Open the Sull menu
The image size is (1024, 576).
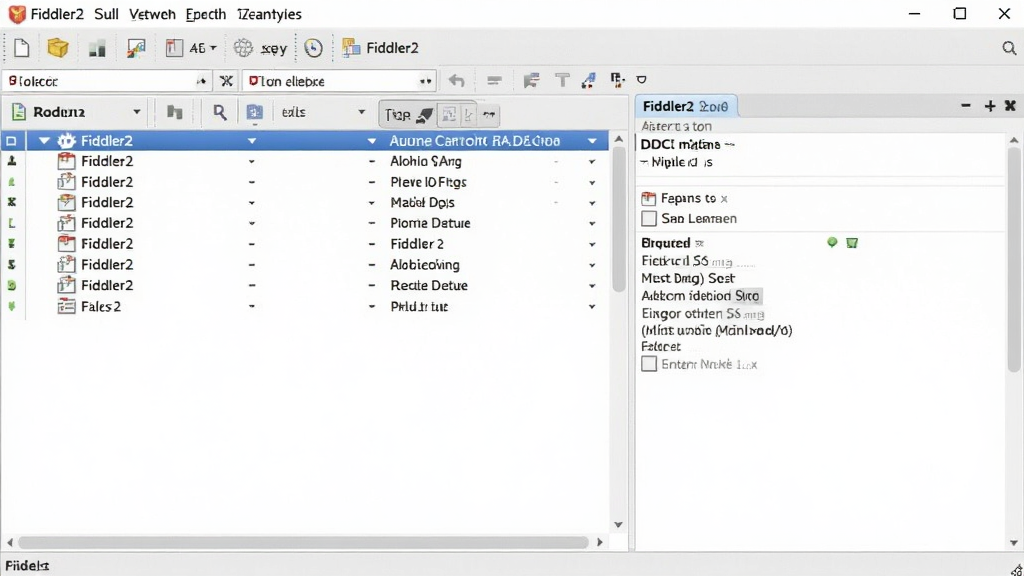[106, 14]
